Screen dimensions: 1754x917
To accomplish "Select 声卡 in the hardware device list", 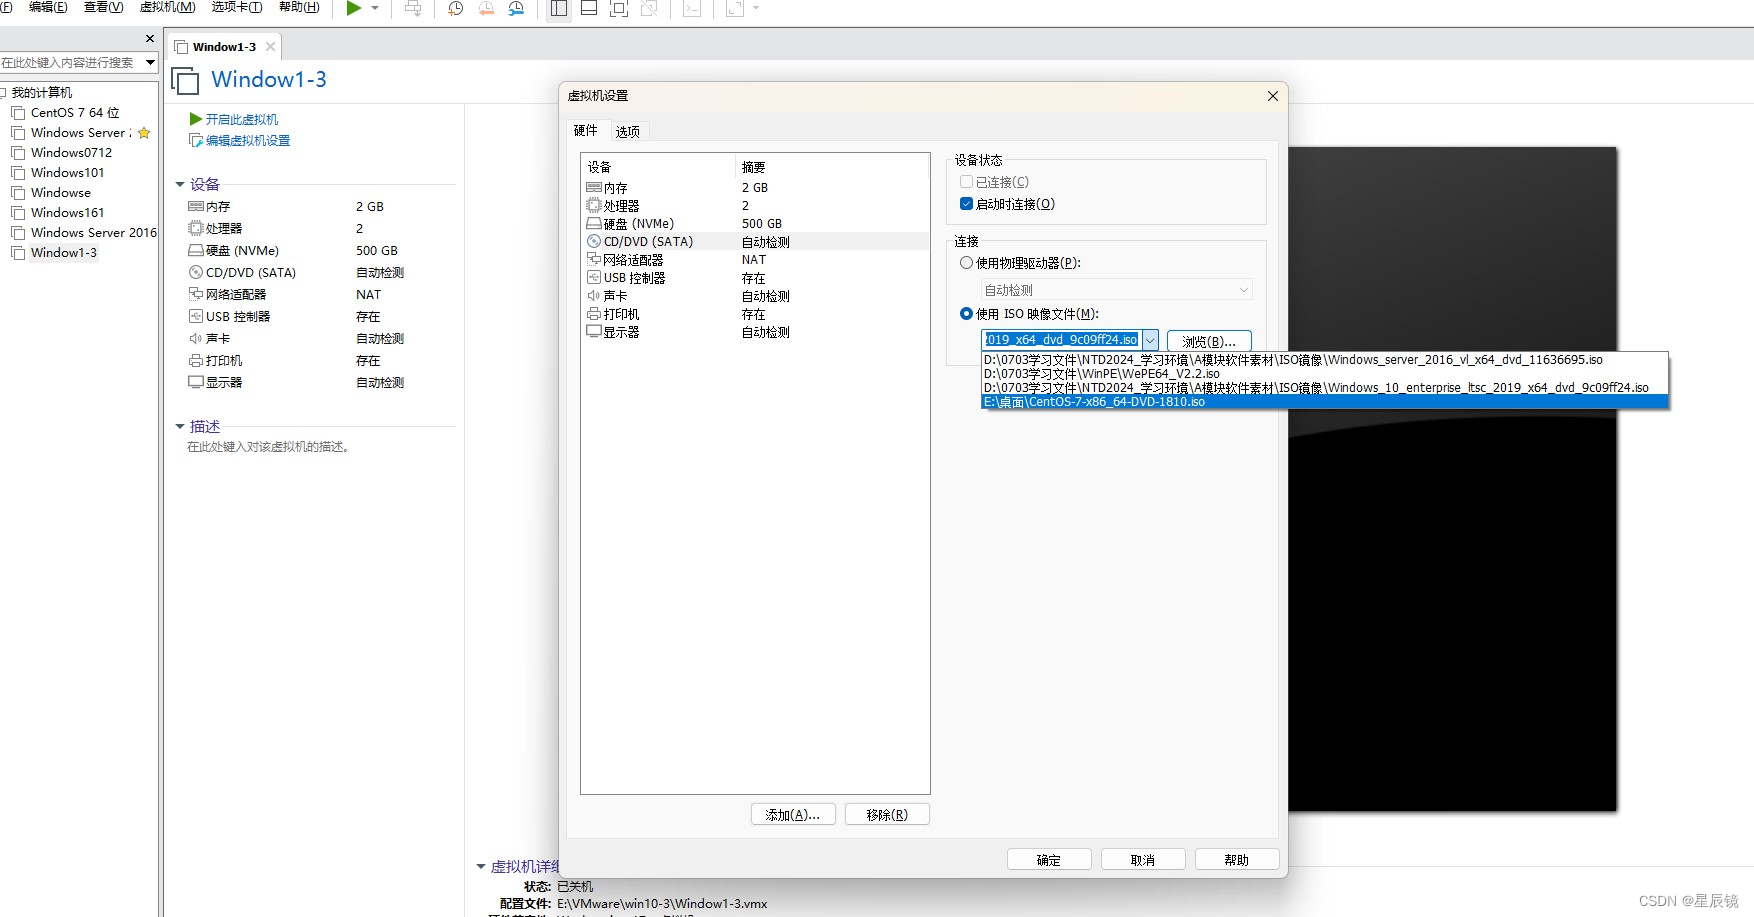I will point(755,296).
